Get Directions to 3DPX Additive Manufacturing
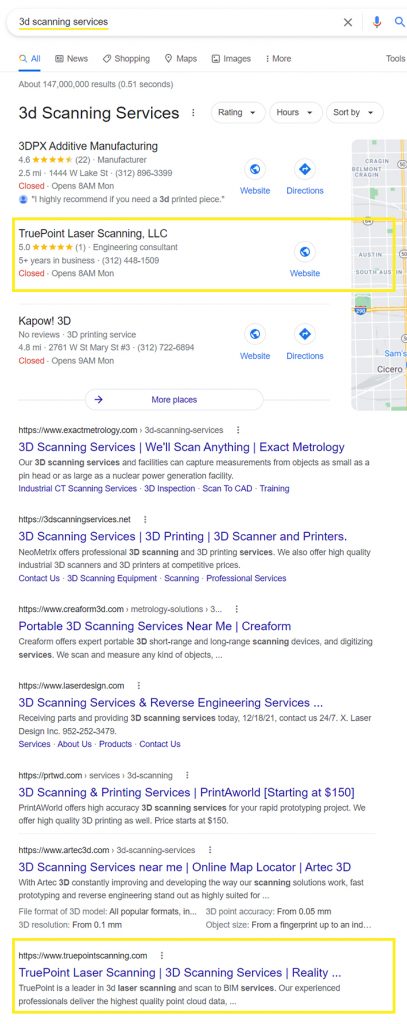Image resolution: width=407 pixels, height=1024 pixels. pos(304,170)
